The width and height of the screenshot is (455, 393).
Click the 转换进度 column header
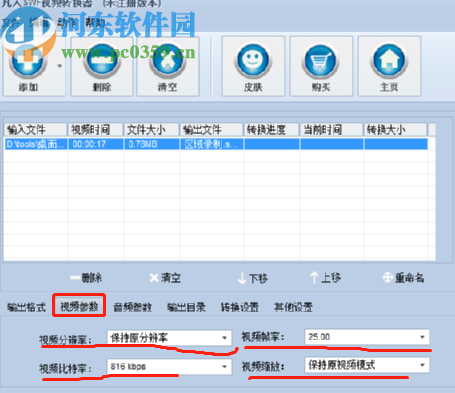tap(272, 130)
